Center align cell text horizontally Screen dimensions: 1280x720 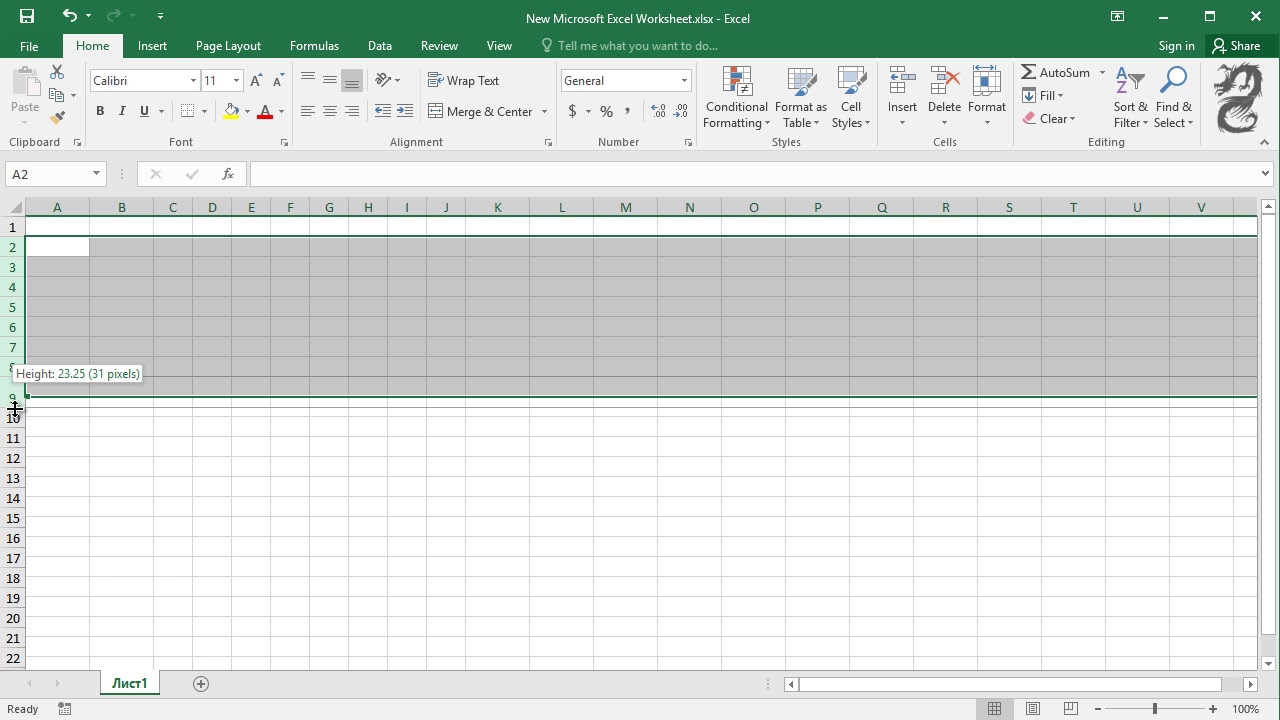[330, 111]
